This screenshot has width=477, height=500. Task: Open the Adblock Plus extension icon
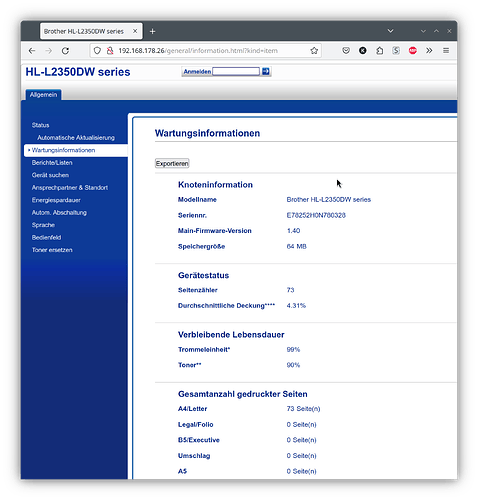coord(413,51)
